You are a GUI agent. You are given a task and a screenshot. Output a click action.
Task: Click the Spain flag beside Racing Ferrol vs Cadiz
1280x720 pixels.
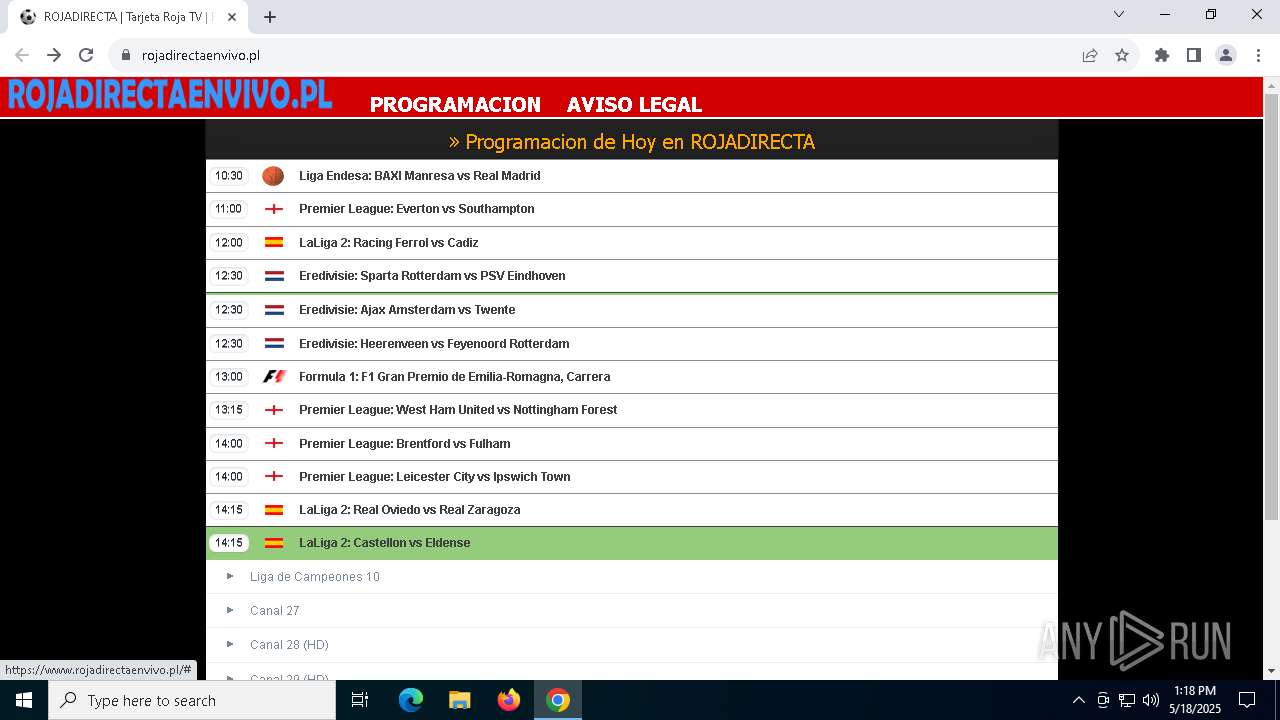(274, 242)
